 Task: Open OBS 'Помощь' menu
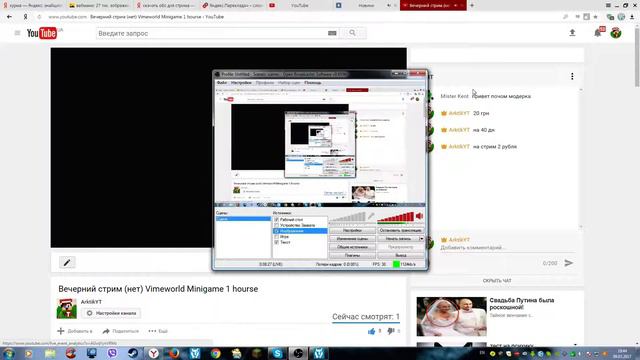tap(313, 83)
